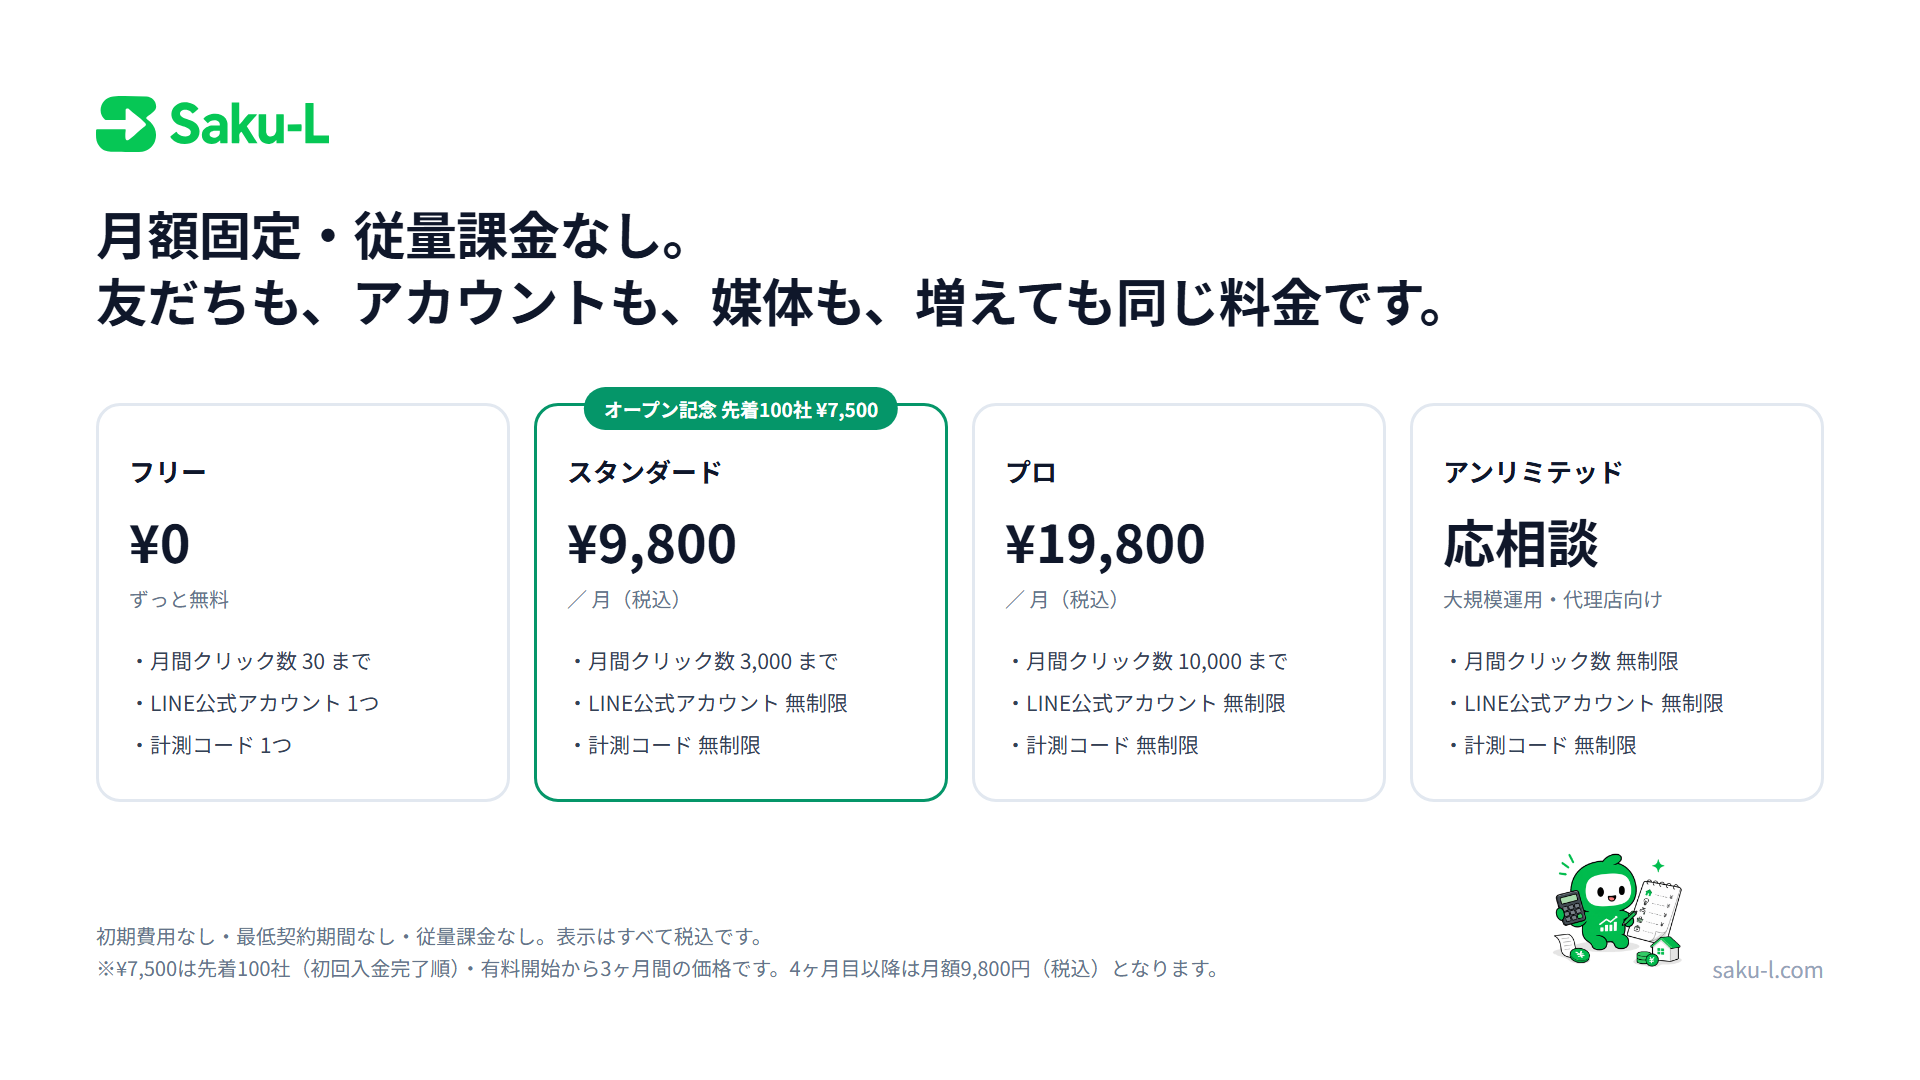
Task: Click the coin icon at the mascot's feet
Action: (1580, 955)
